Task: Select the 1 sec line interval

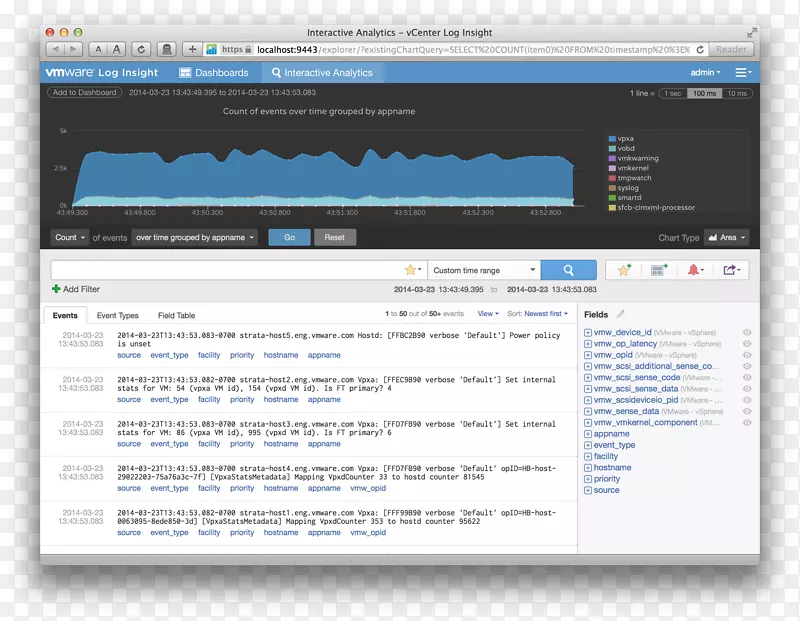Action: point(671,93)
